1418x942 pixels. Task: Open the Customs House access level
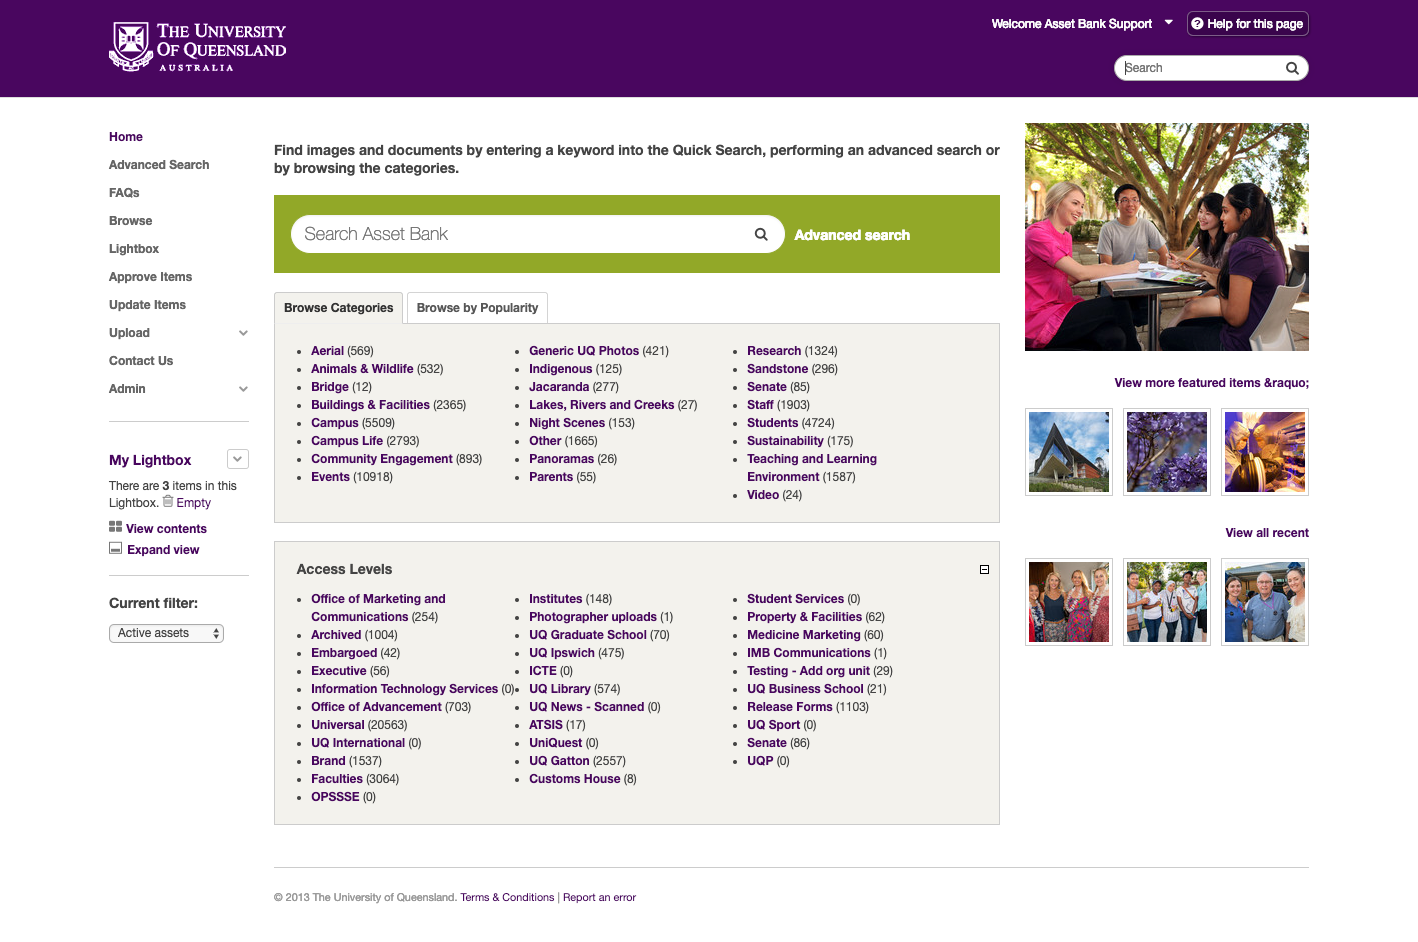575,779
